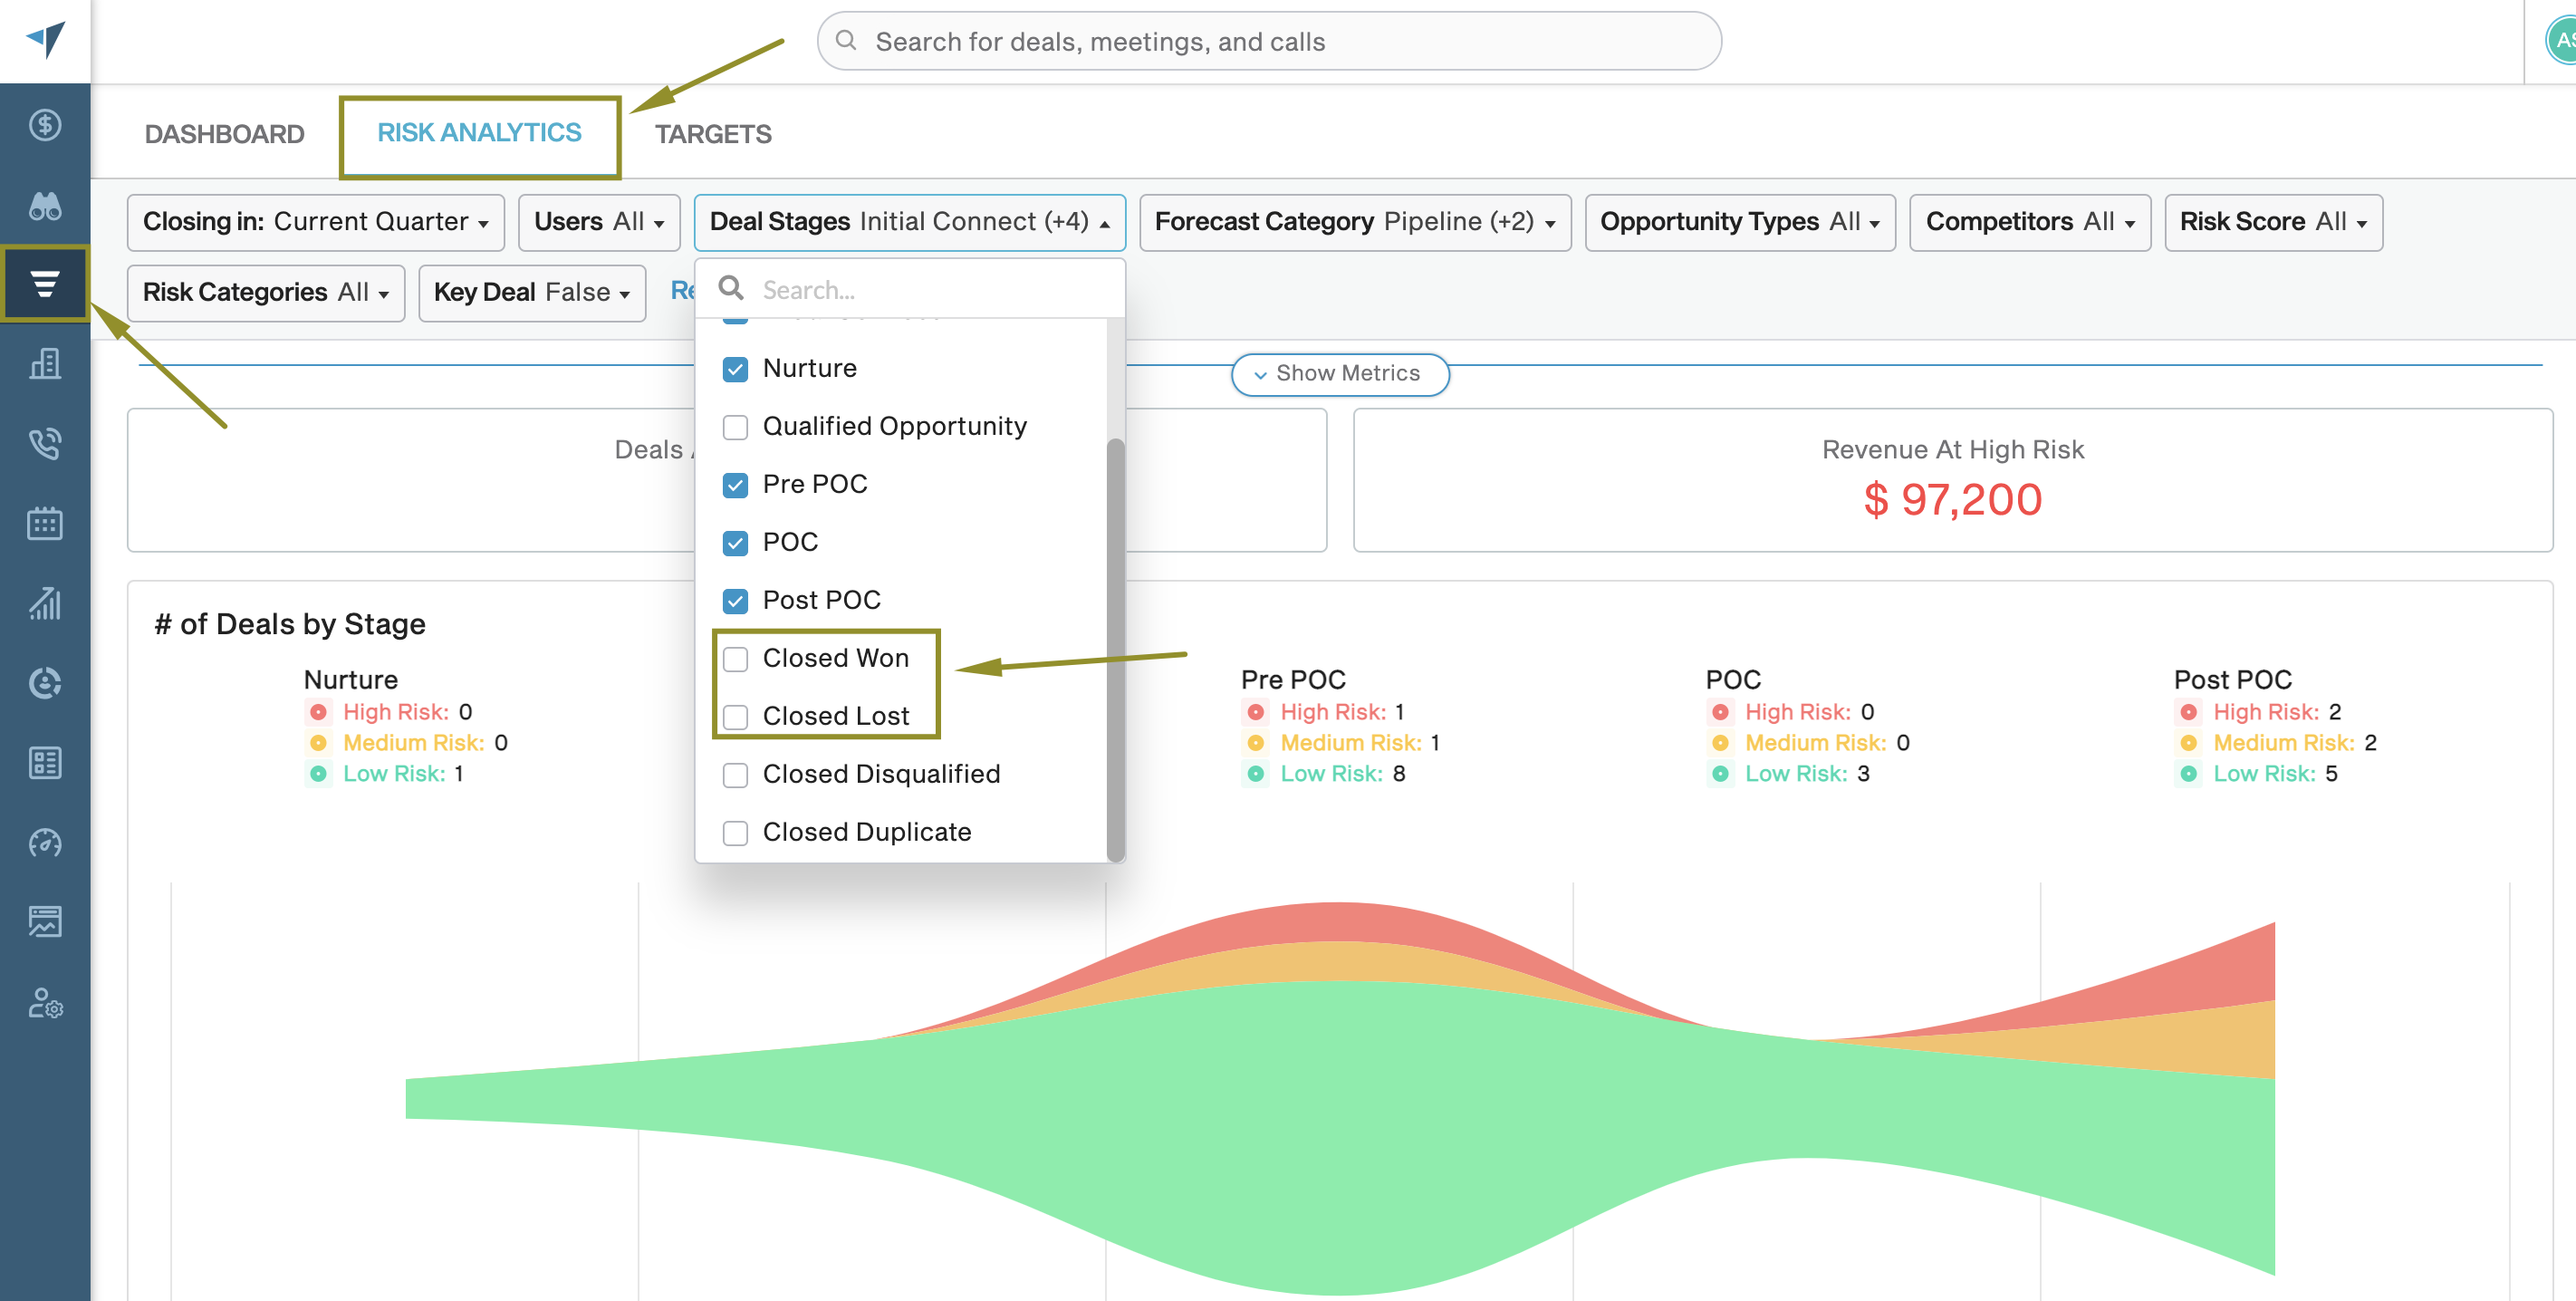The height and width of the screenshot is (1301, 2576).
Task: Open the bar chart analytics sidebar icon
Action: coord(45,603)
